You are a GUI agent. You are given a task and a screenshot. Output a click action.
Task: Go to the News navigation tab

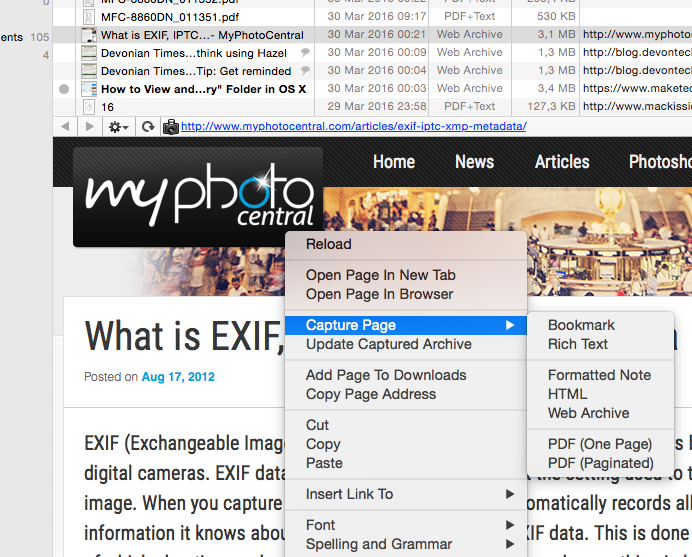(x=474, y=162)
